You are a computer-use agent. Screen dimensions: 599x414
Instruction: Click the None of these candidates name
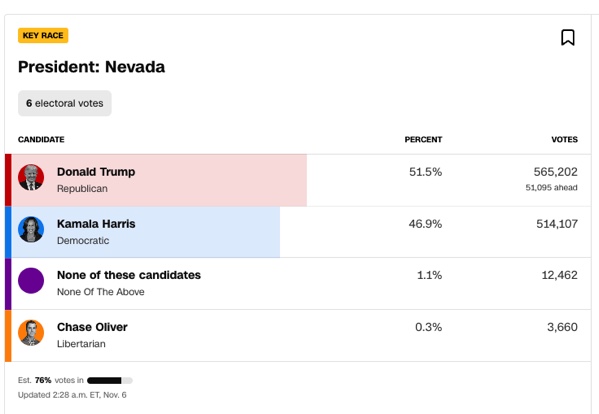pos(129,275)
